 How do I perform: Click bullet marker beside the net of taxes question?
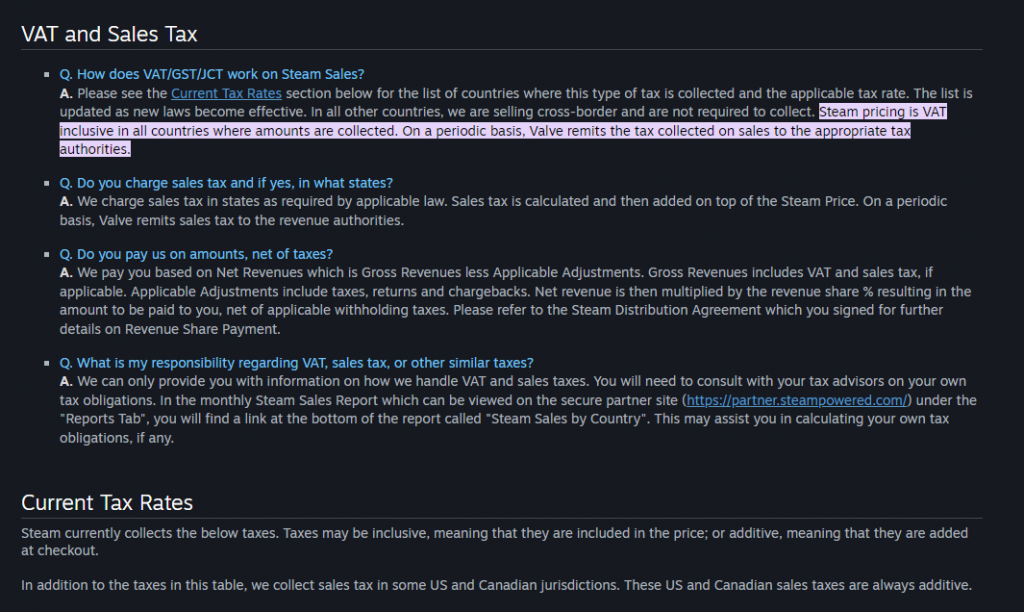(46, 254)
